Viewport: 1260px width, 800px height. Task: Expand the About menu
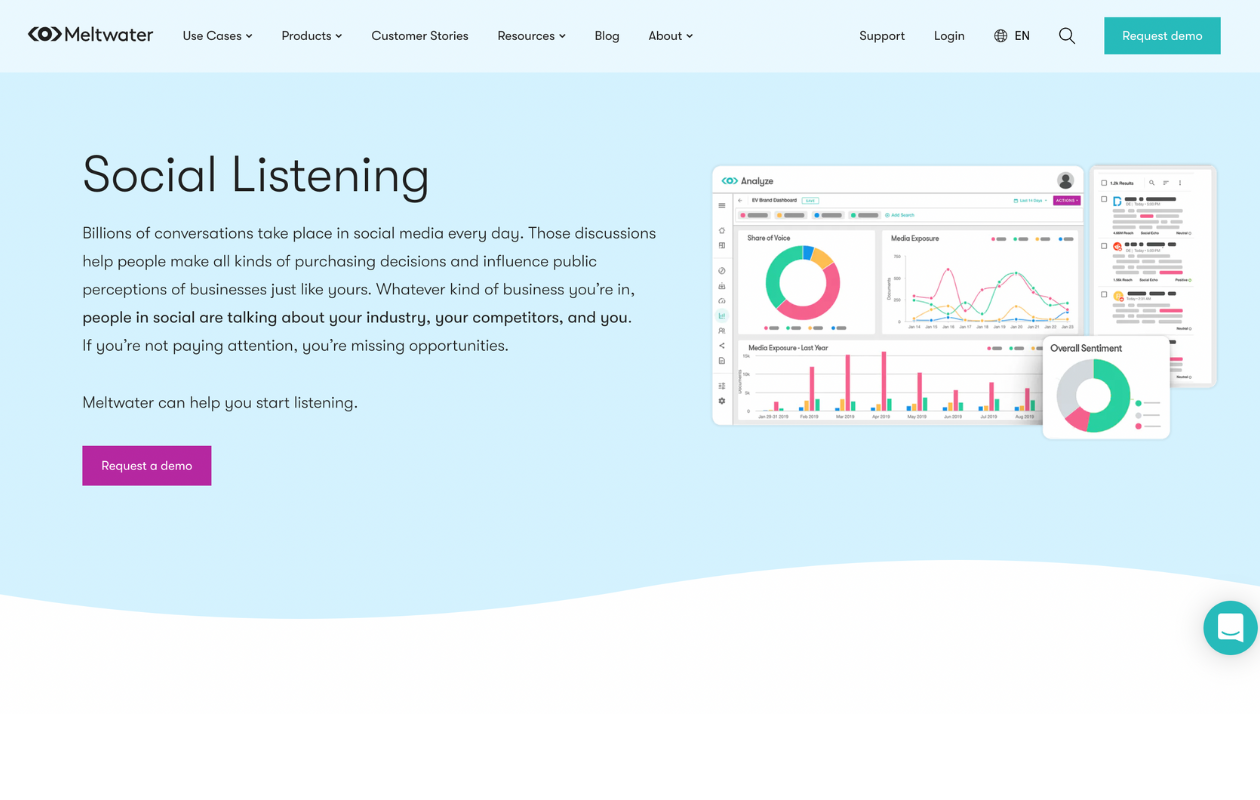click(670, 36)
